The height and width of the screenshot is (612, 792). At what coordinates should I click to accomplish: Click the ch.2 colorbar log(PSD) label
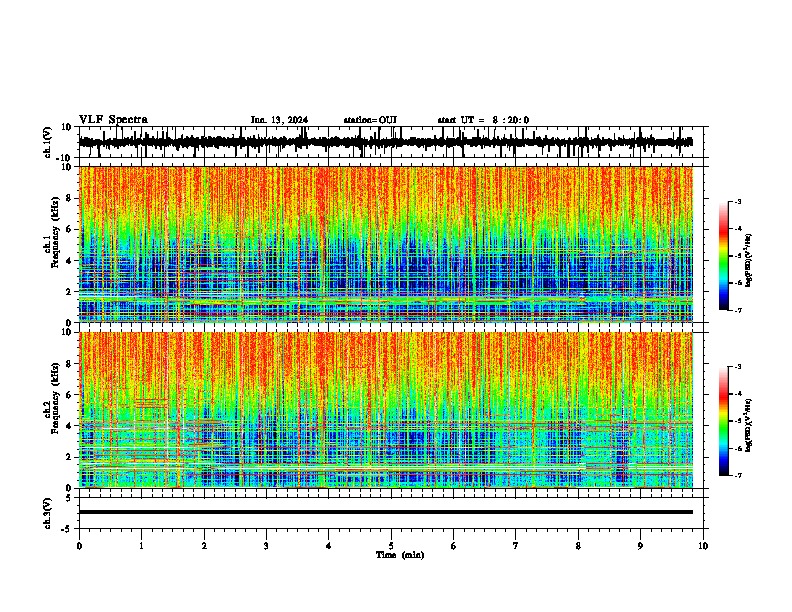[748, 426]
